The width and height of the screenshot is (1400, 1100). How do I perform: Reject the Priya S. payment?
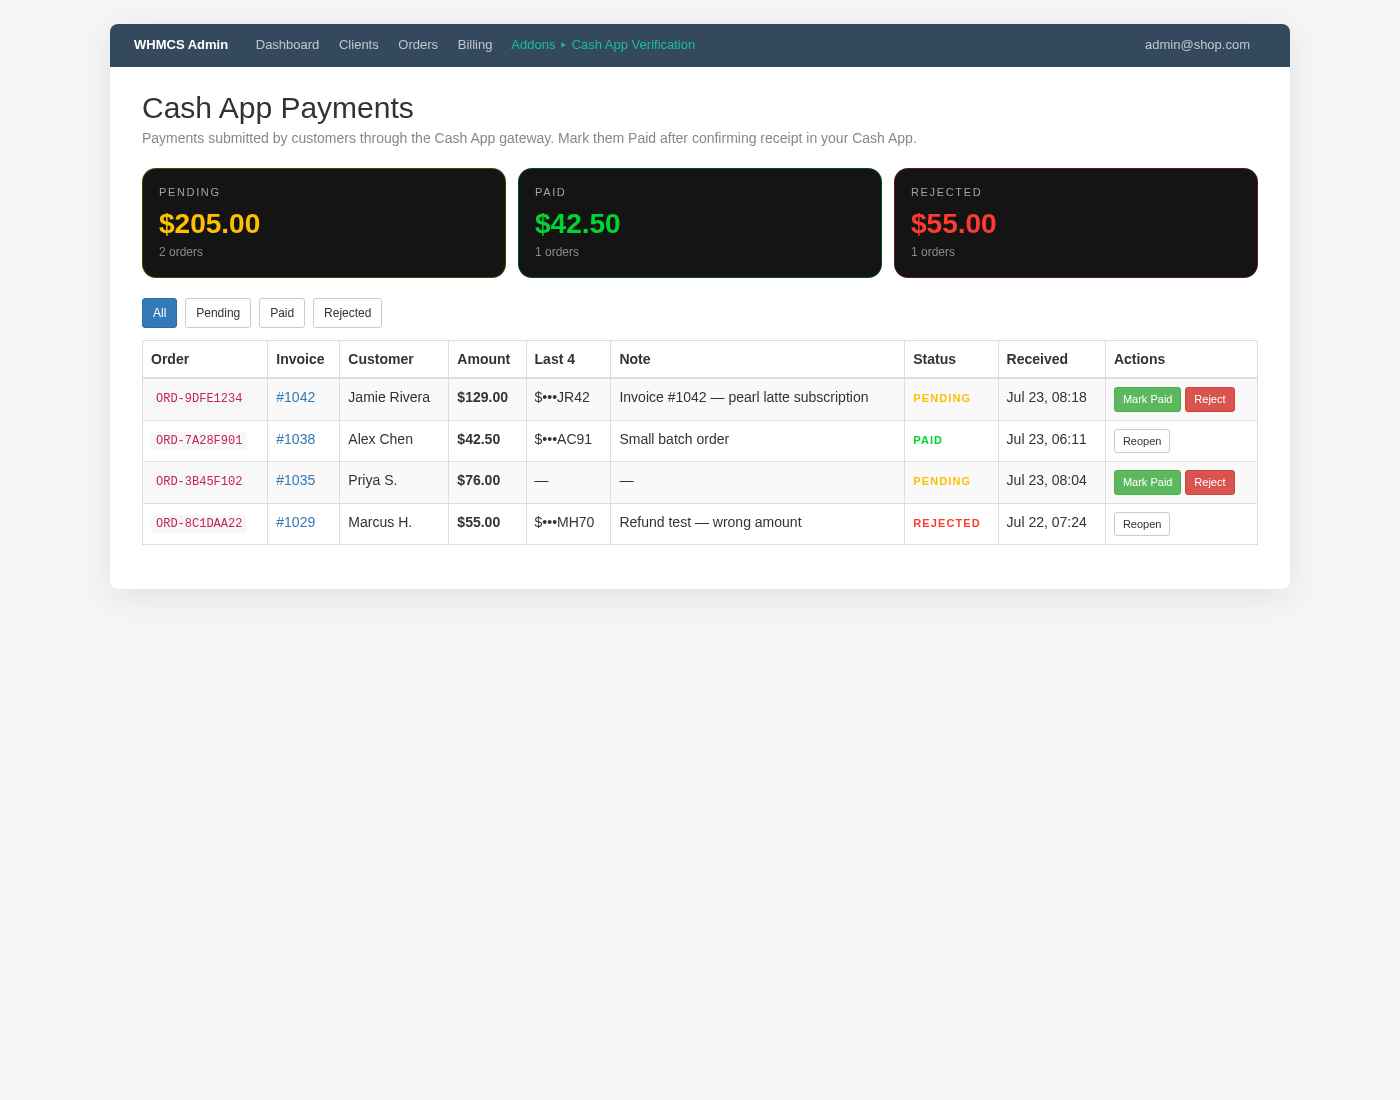click(x=1209, y=482)
